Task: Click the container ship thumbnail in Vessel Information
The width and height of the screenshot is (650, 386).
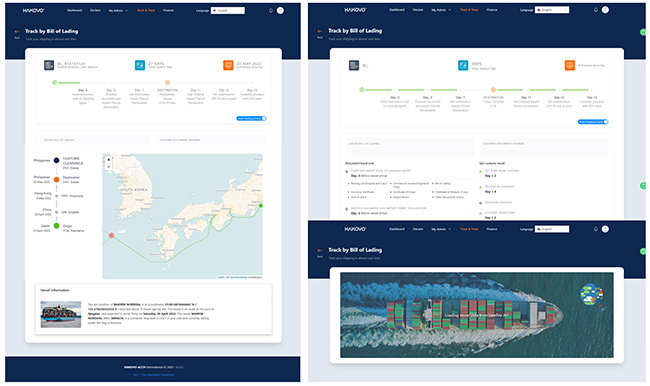Action: [x=61, y=314]
